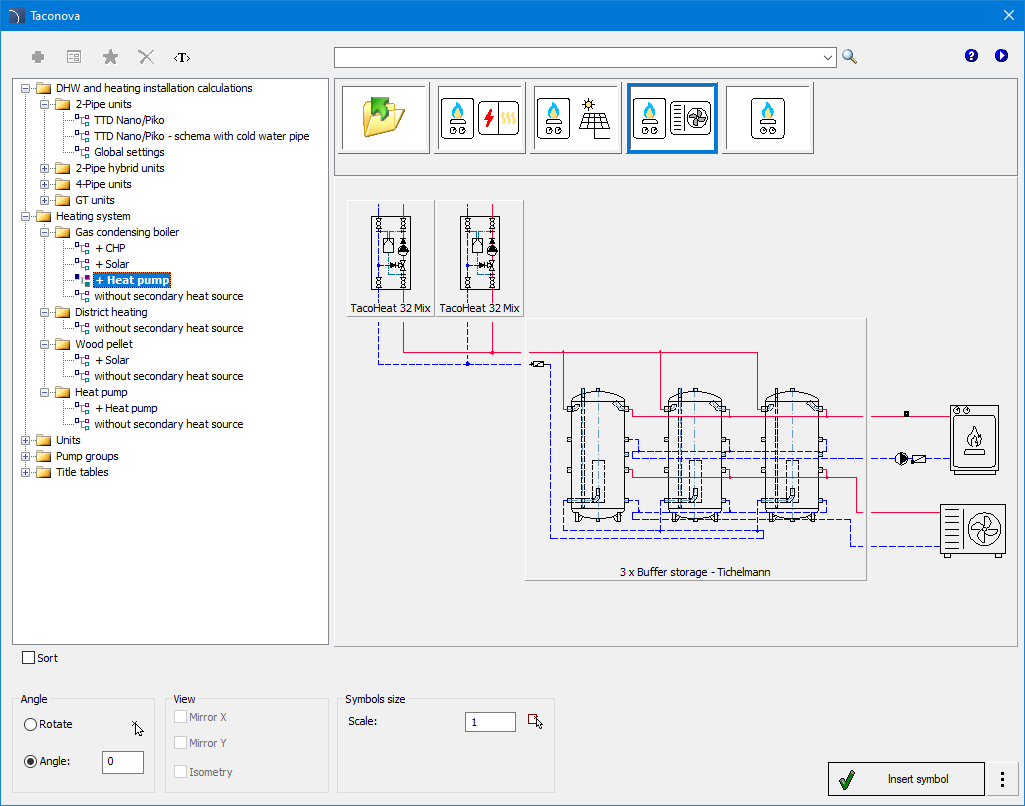Click the folder-up navigation icon
The width and height of the screenshot is (1025, 806).
pyautogui.click(x=384, y=118)
